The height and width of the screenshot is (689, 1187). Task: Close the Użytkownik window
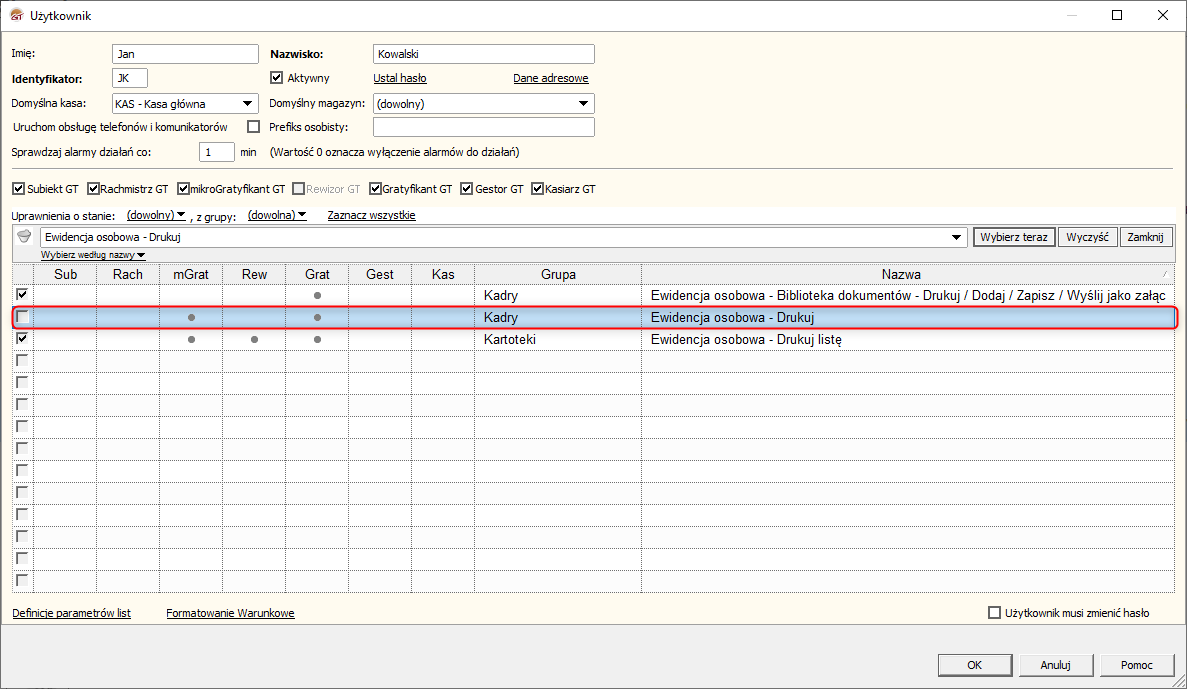pyautogui.click(x=1163, y=15)
